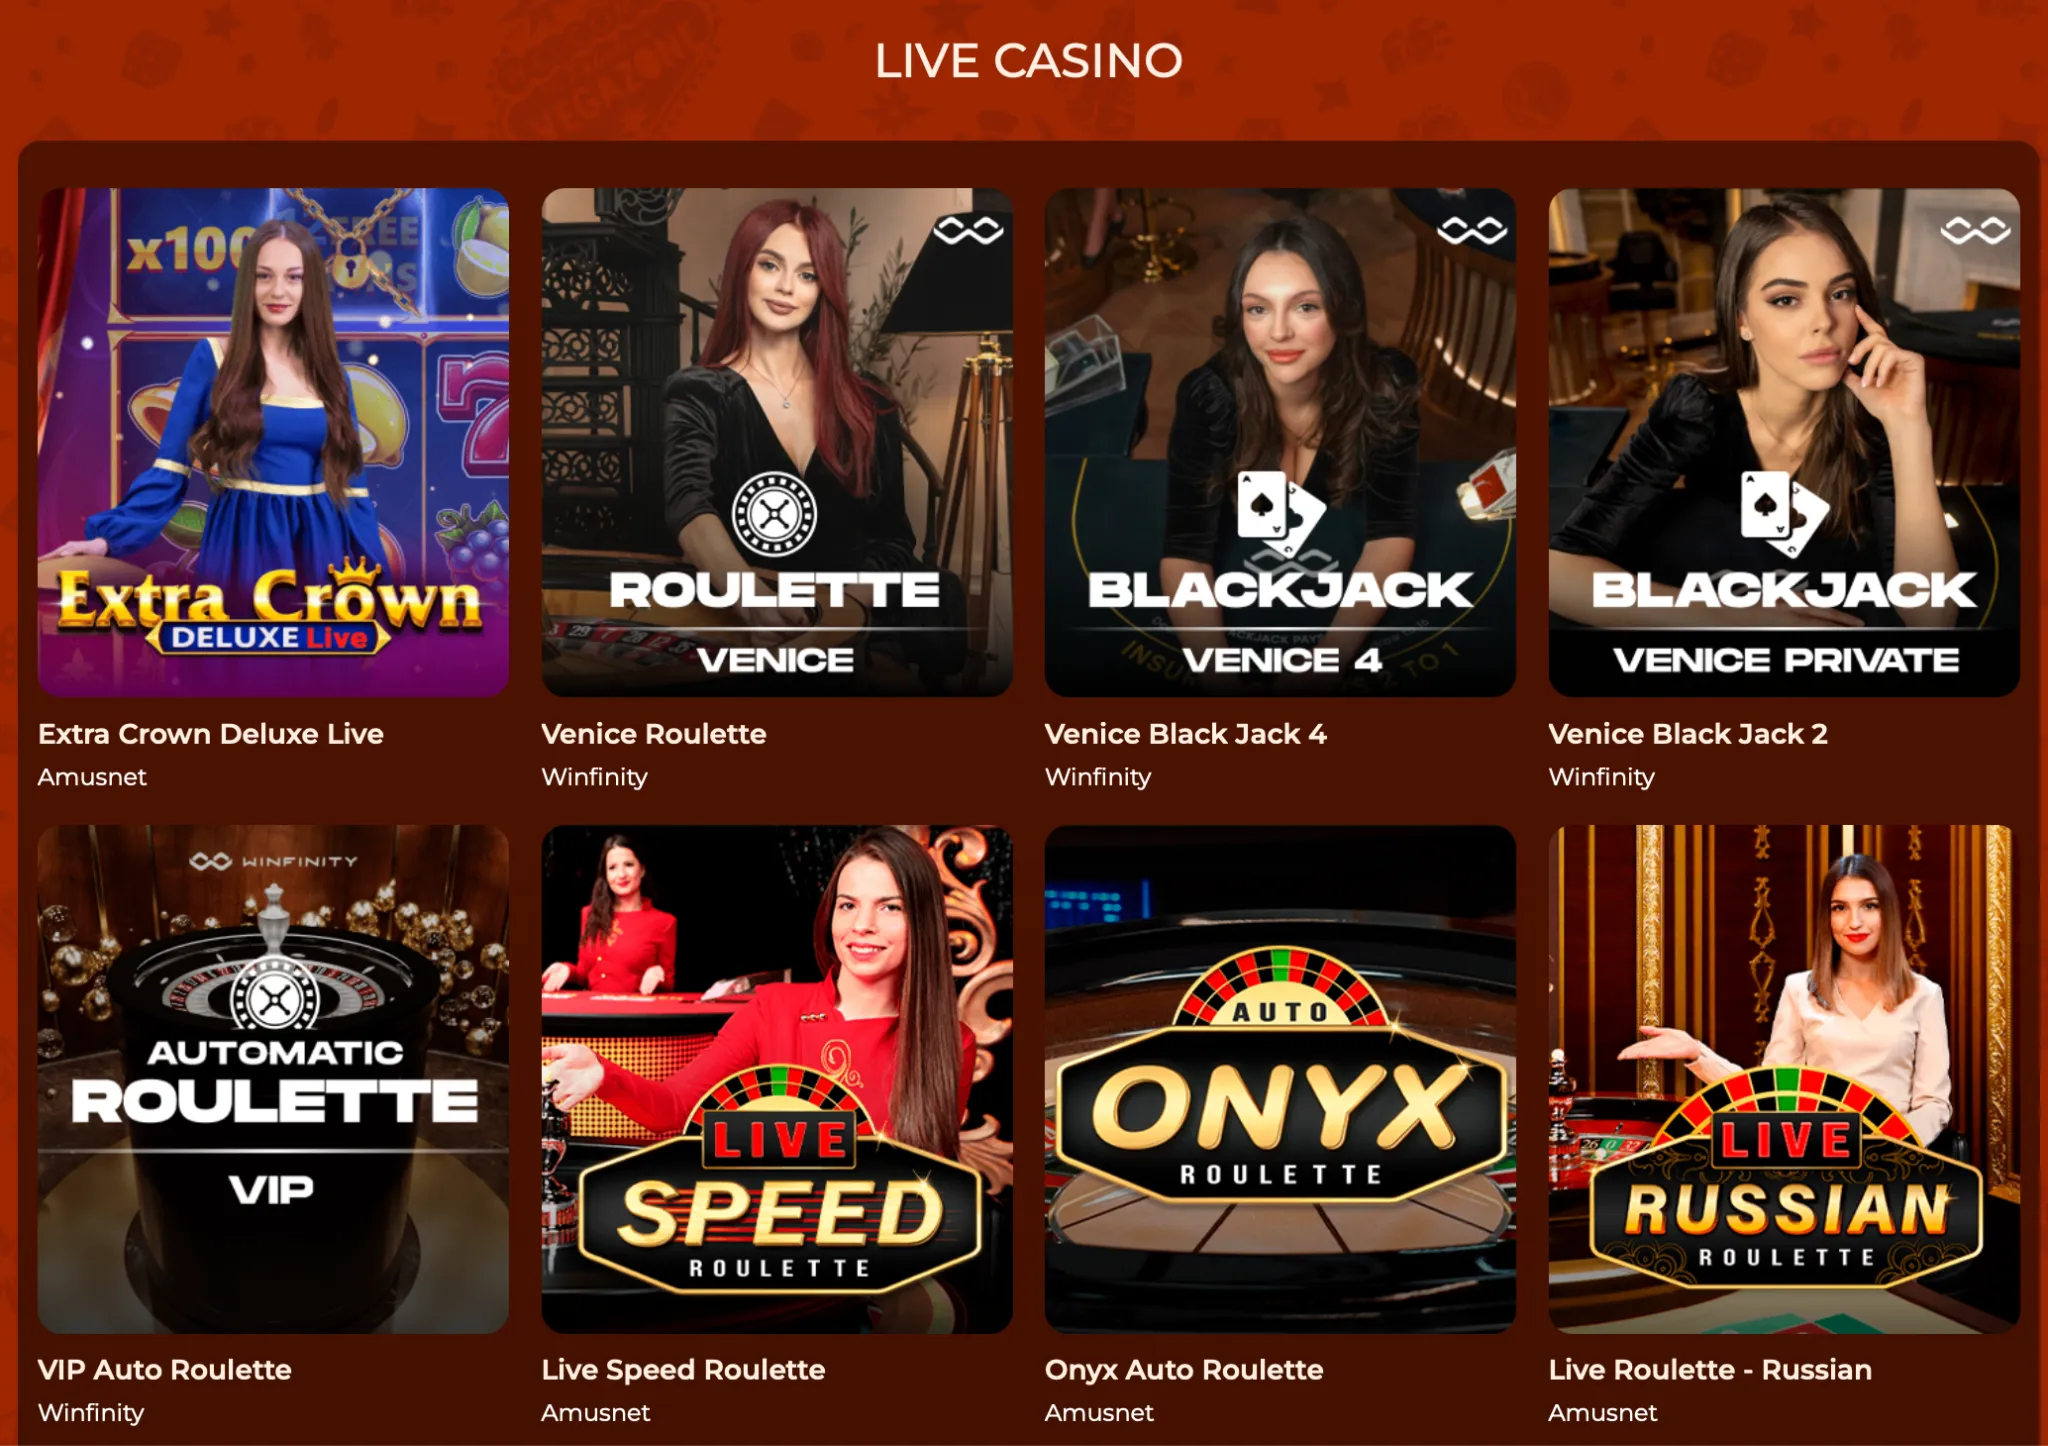Open the Blackjack Venice 4 thumbnail
The height and width of the screenshot is (1446, 2048).
pos(1280,442)
